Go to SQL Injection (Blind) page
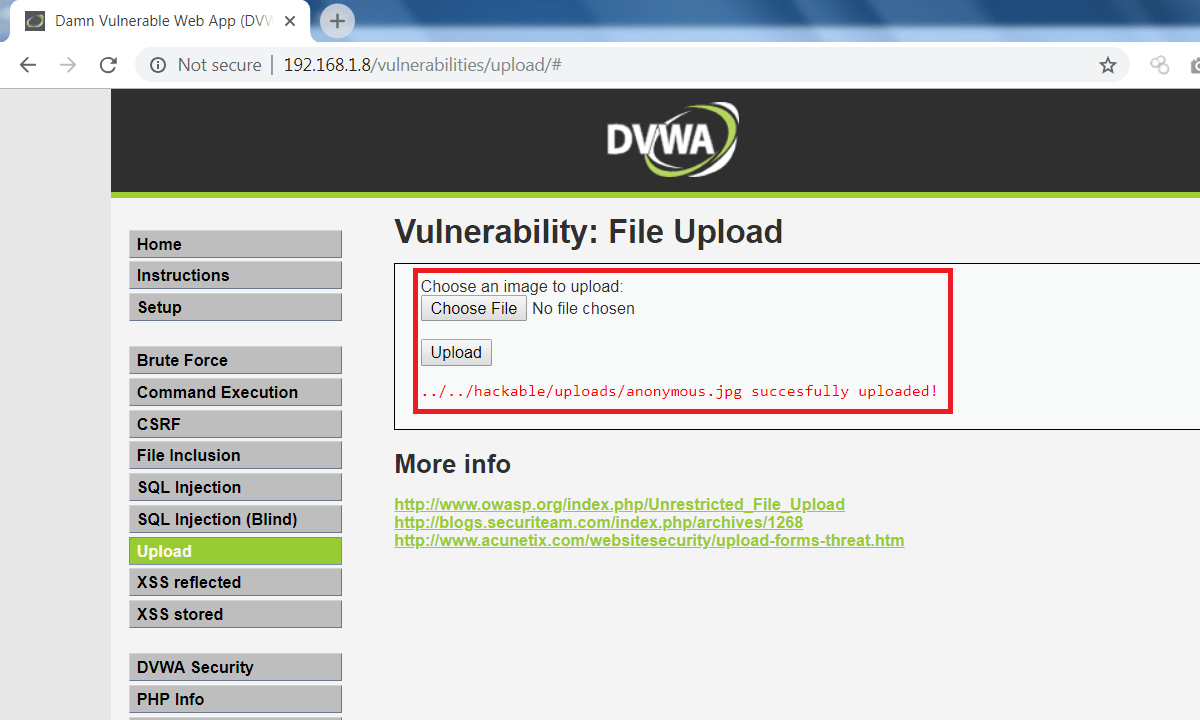The width and height of the screenshot is (1200, 720). 235,519
